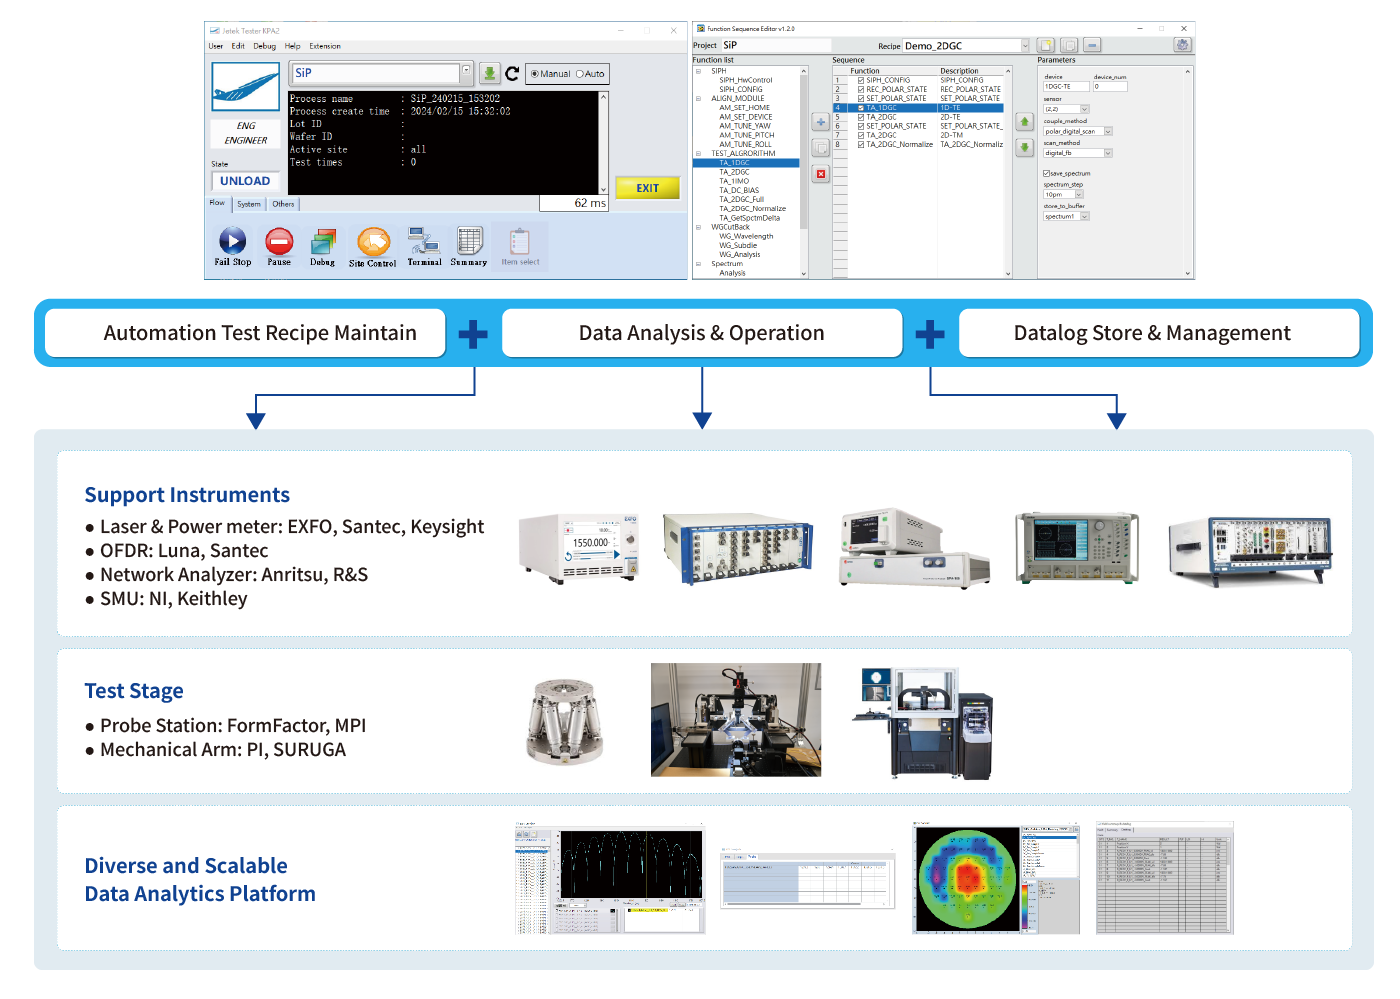
Task: Click Jetek Tester KPA2 title bar icon
Action: pyautogui.click(x=214, y=31)
